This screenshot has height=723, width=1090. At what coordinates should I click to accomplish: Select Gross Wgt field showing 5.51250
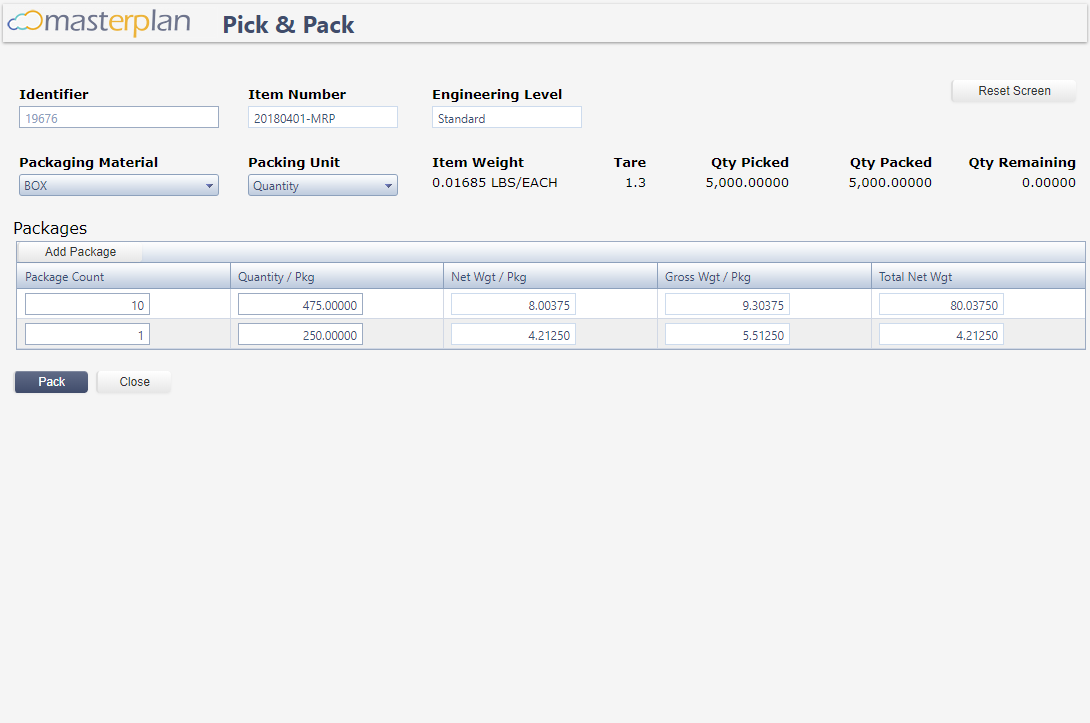click(727, 334)
